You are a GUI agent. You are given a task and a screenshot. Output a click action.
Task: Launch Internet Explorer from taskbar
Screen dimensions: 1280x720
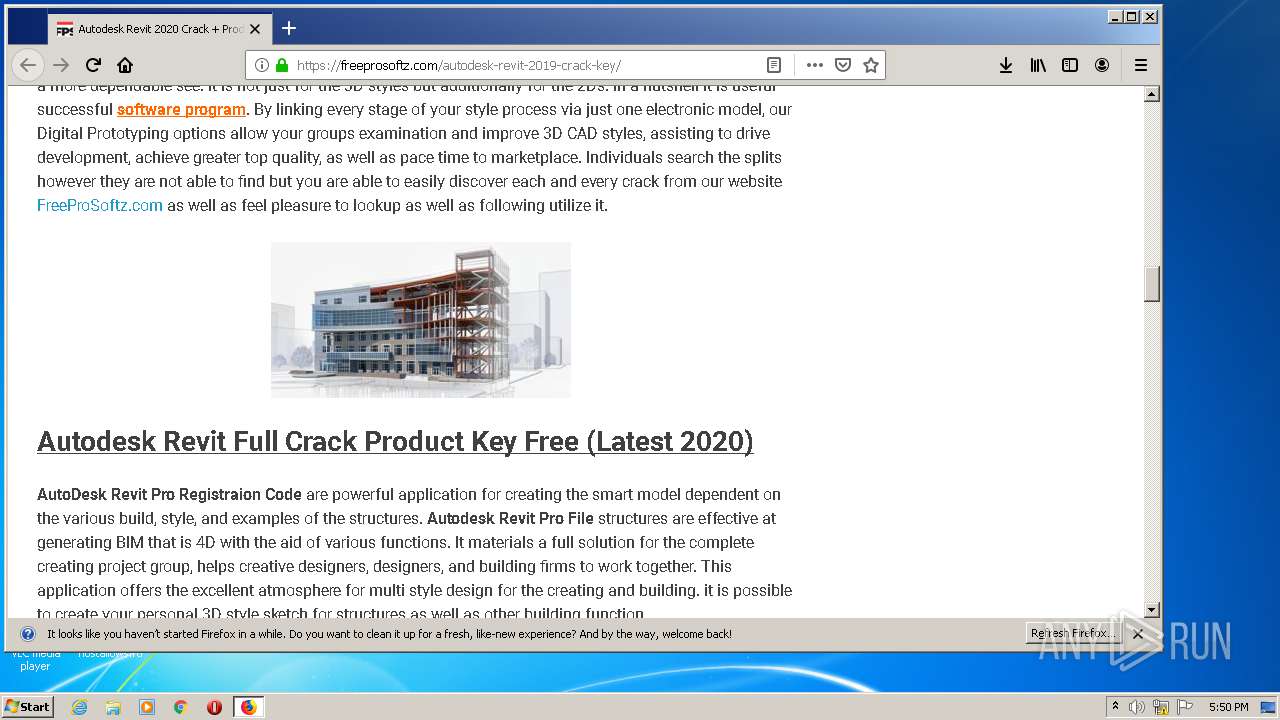[x=80, y=707]
